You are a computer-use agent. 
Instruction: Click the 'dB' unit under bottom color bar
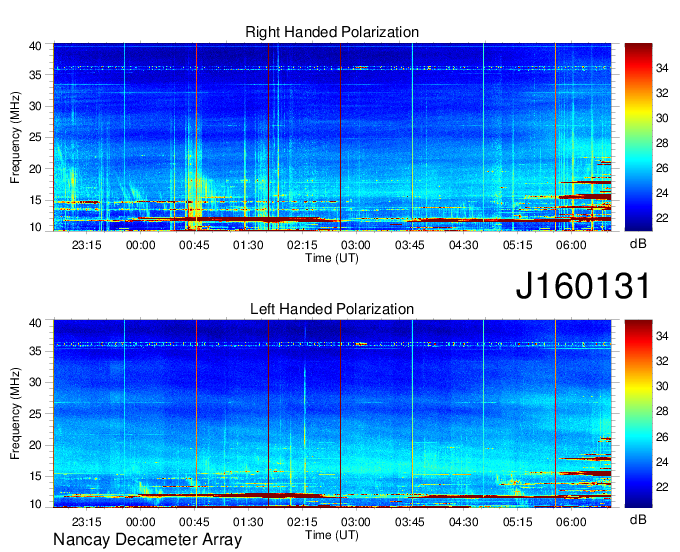click(x=638, y=520)
